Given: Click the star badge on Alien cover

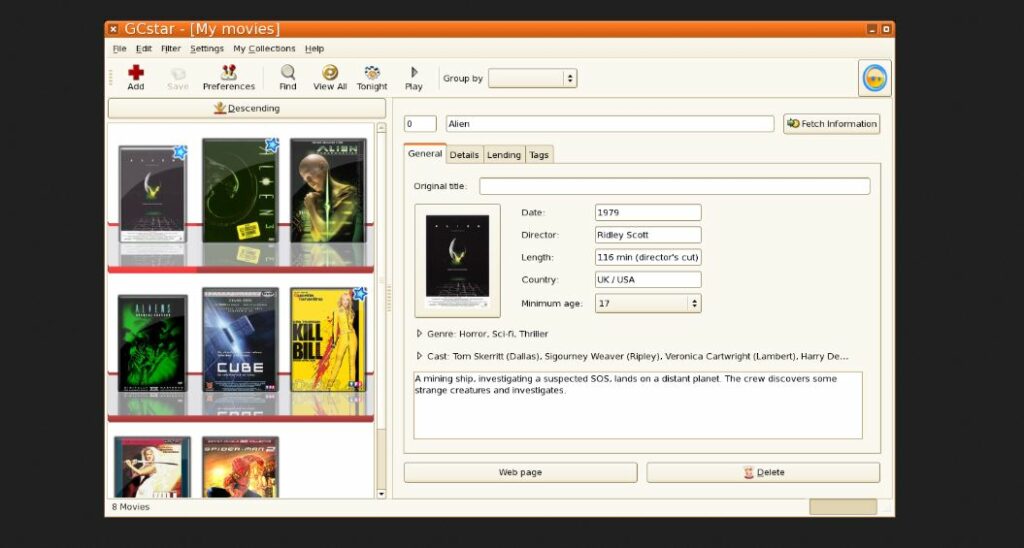Looking at the screenshot, I should [x=180, y=152].
